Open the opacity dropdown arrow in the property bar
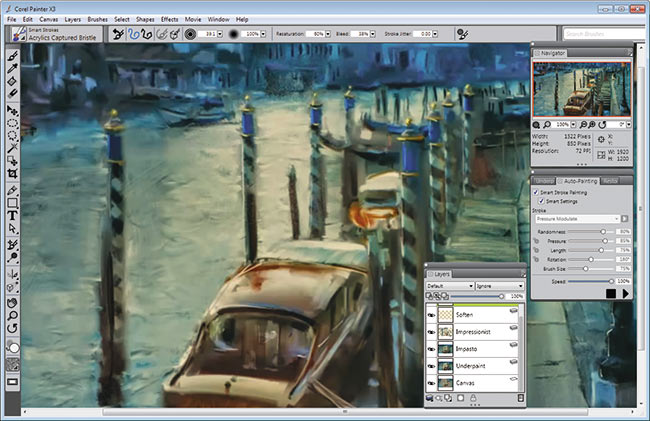Image resolution: width=650 pixels, height=421 pixels. pyautogui.click(x=263, y=34)
